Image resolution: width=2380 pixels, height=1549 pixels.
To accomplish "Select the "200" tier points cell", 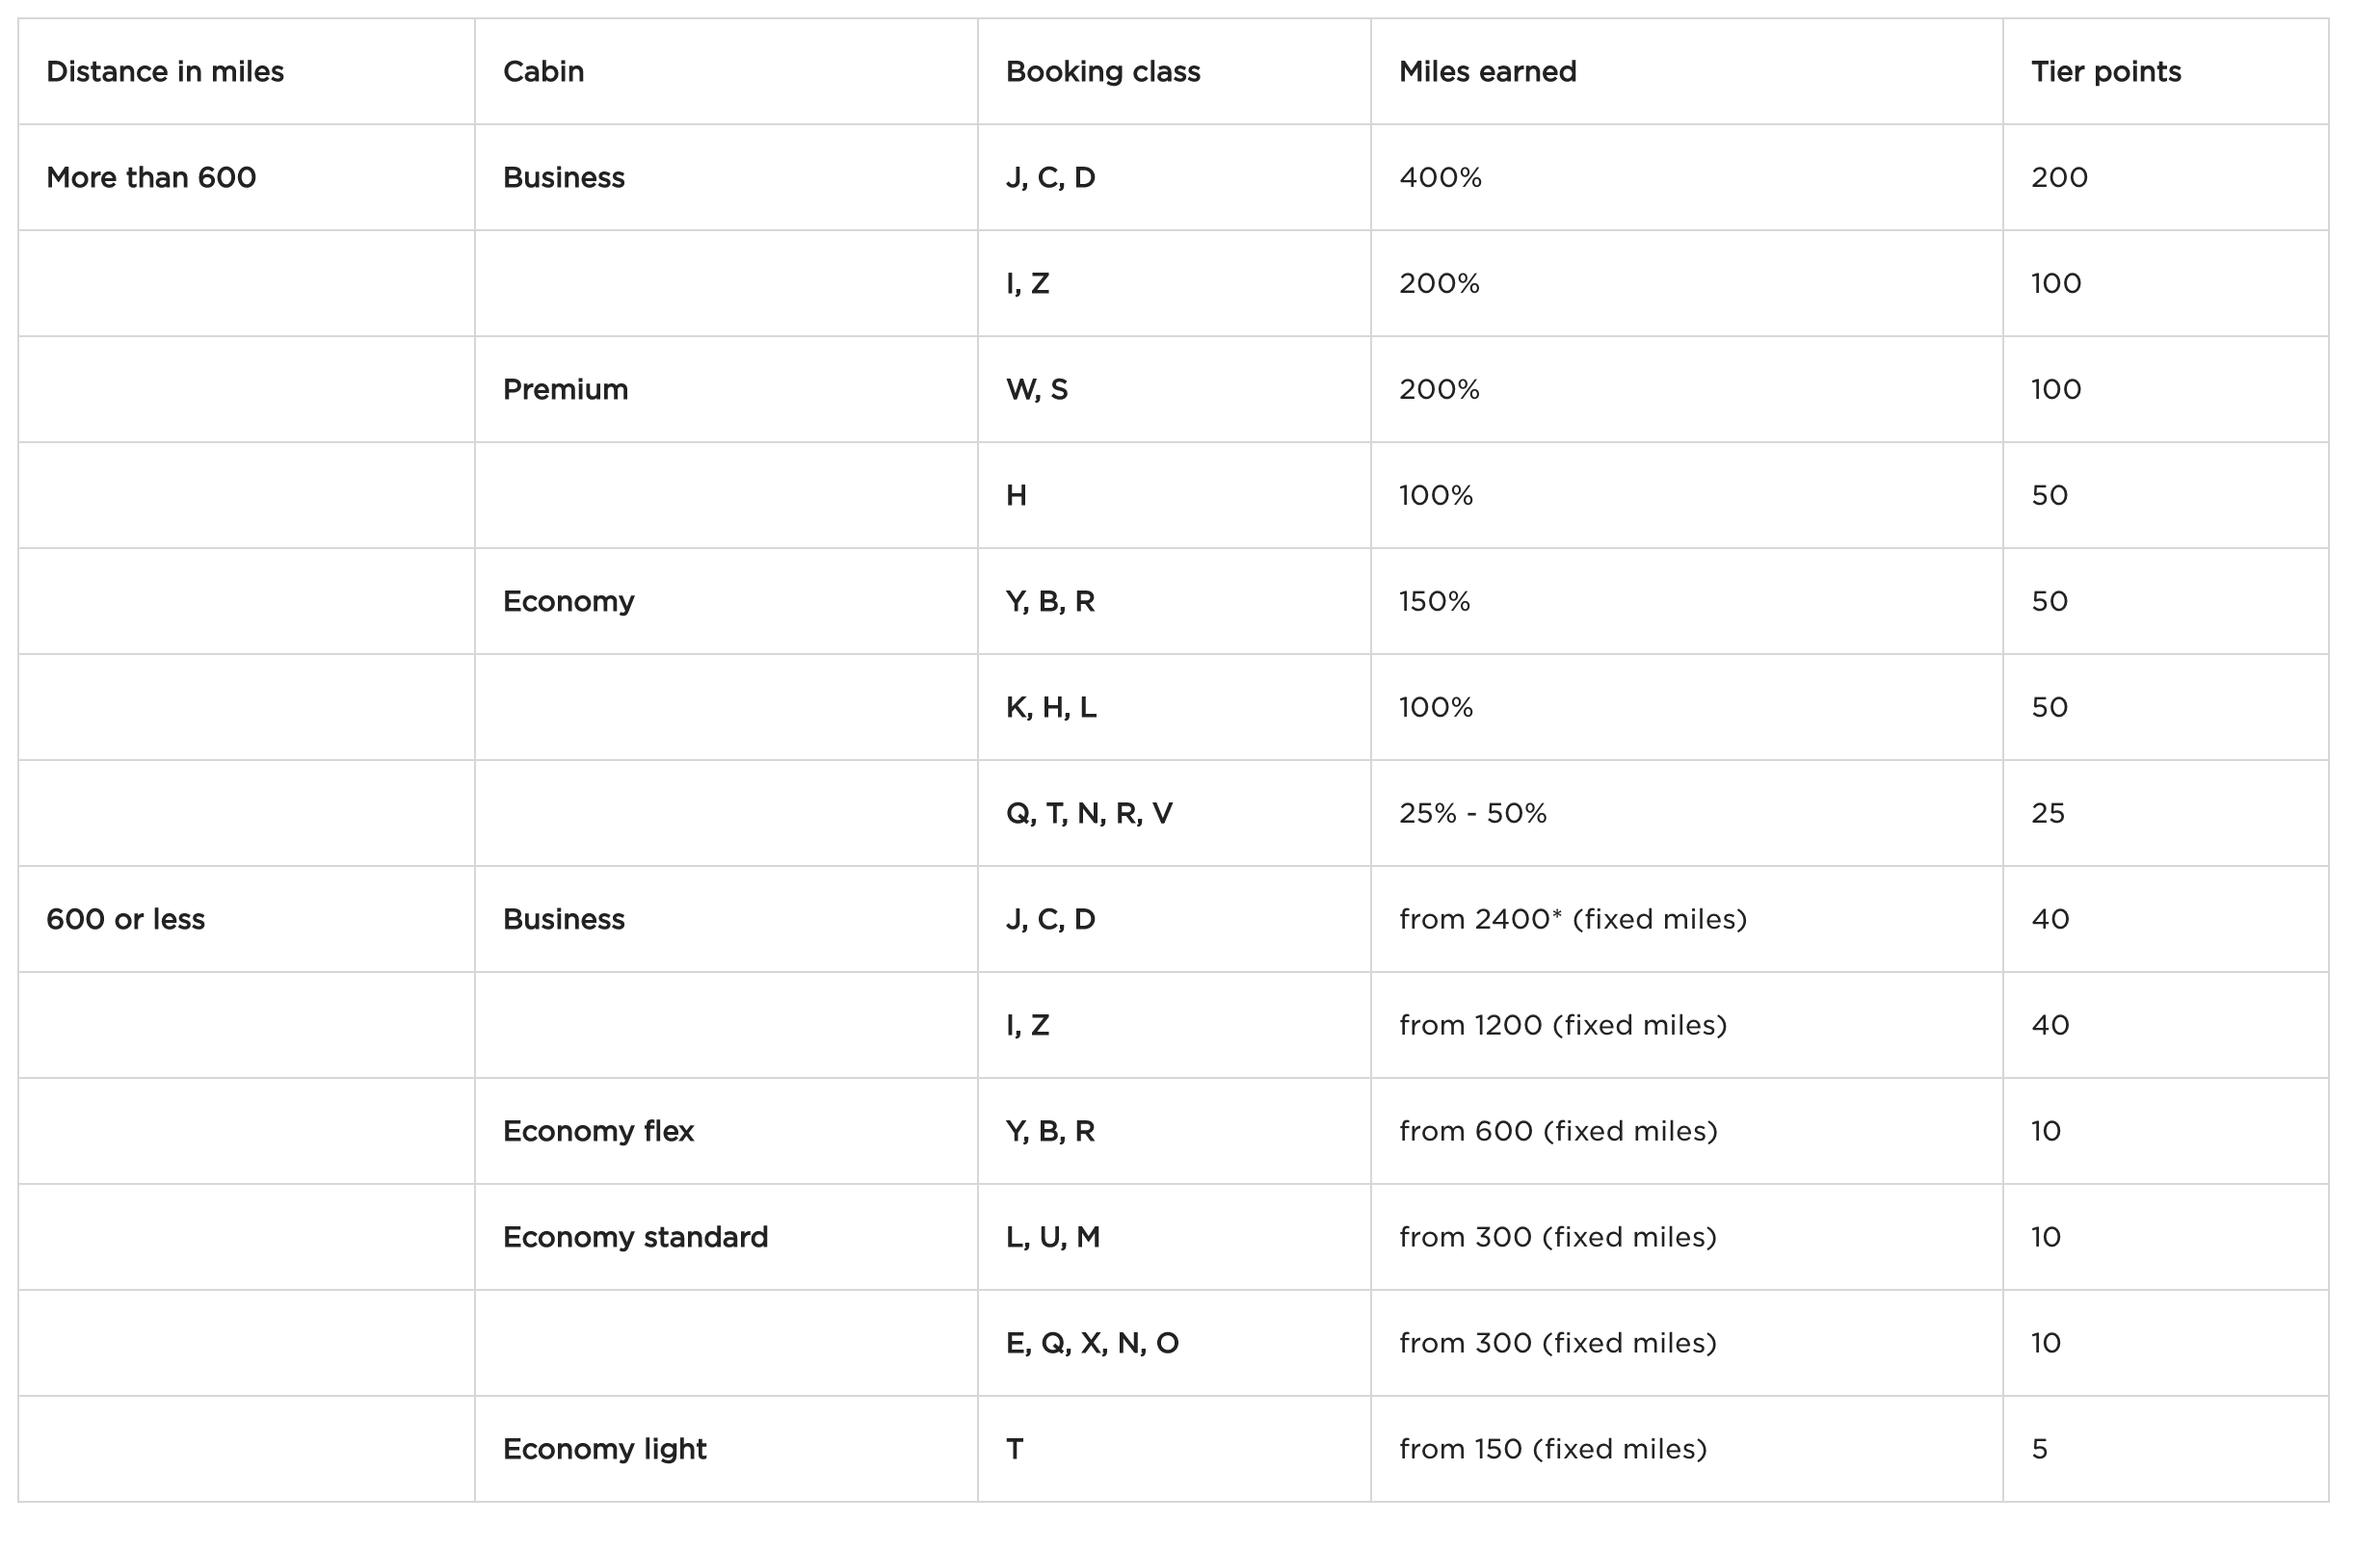I will tap(2059, 178).
